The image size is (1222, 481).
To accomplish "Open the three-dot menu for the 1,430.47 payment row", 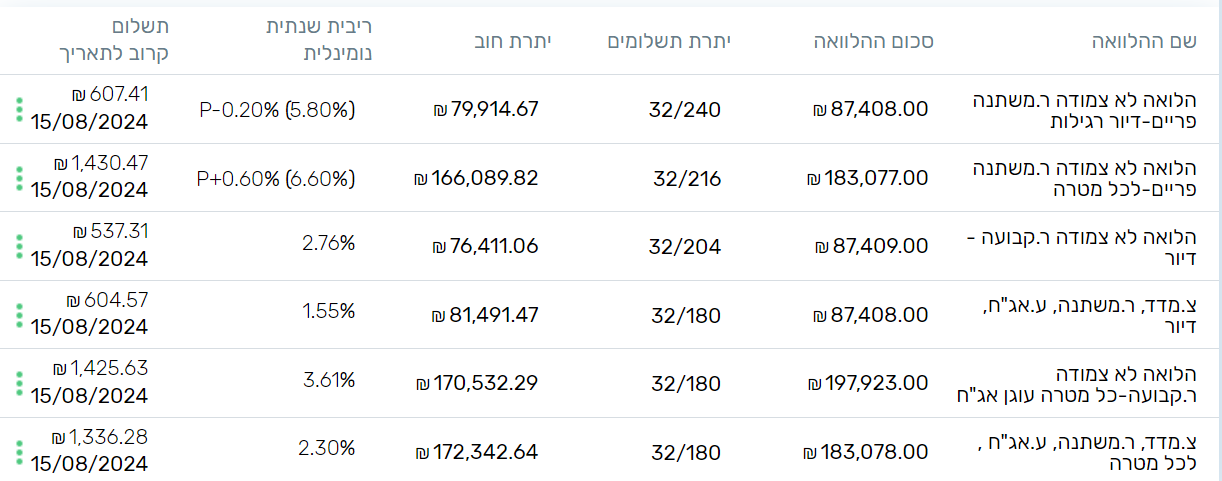I will [18, 178].
